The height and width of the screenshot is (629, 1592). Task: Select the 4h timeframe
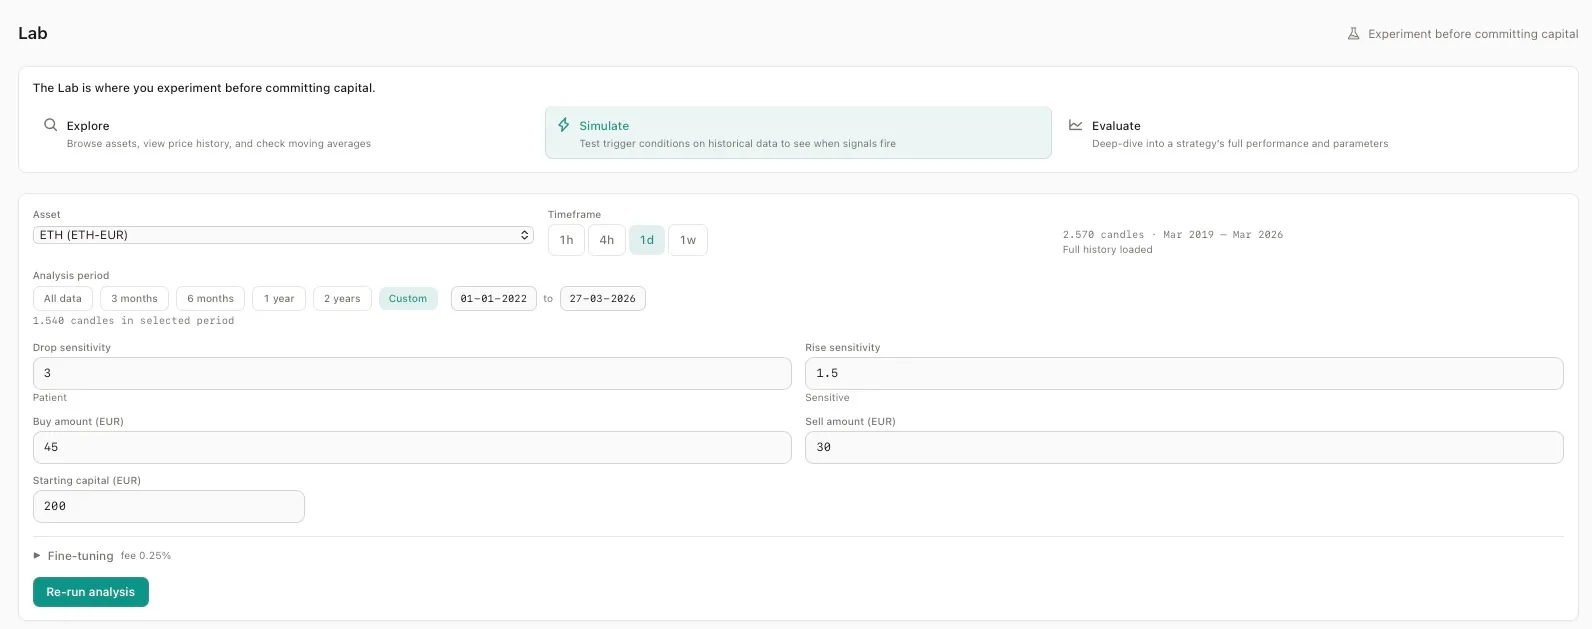point(607,240)
